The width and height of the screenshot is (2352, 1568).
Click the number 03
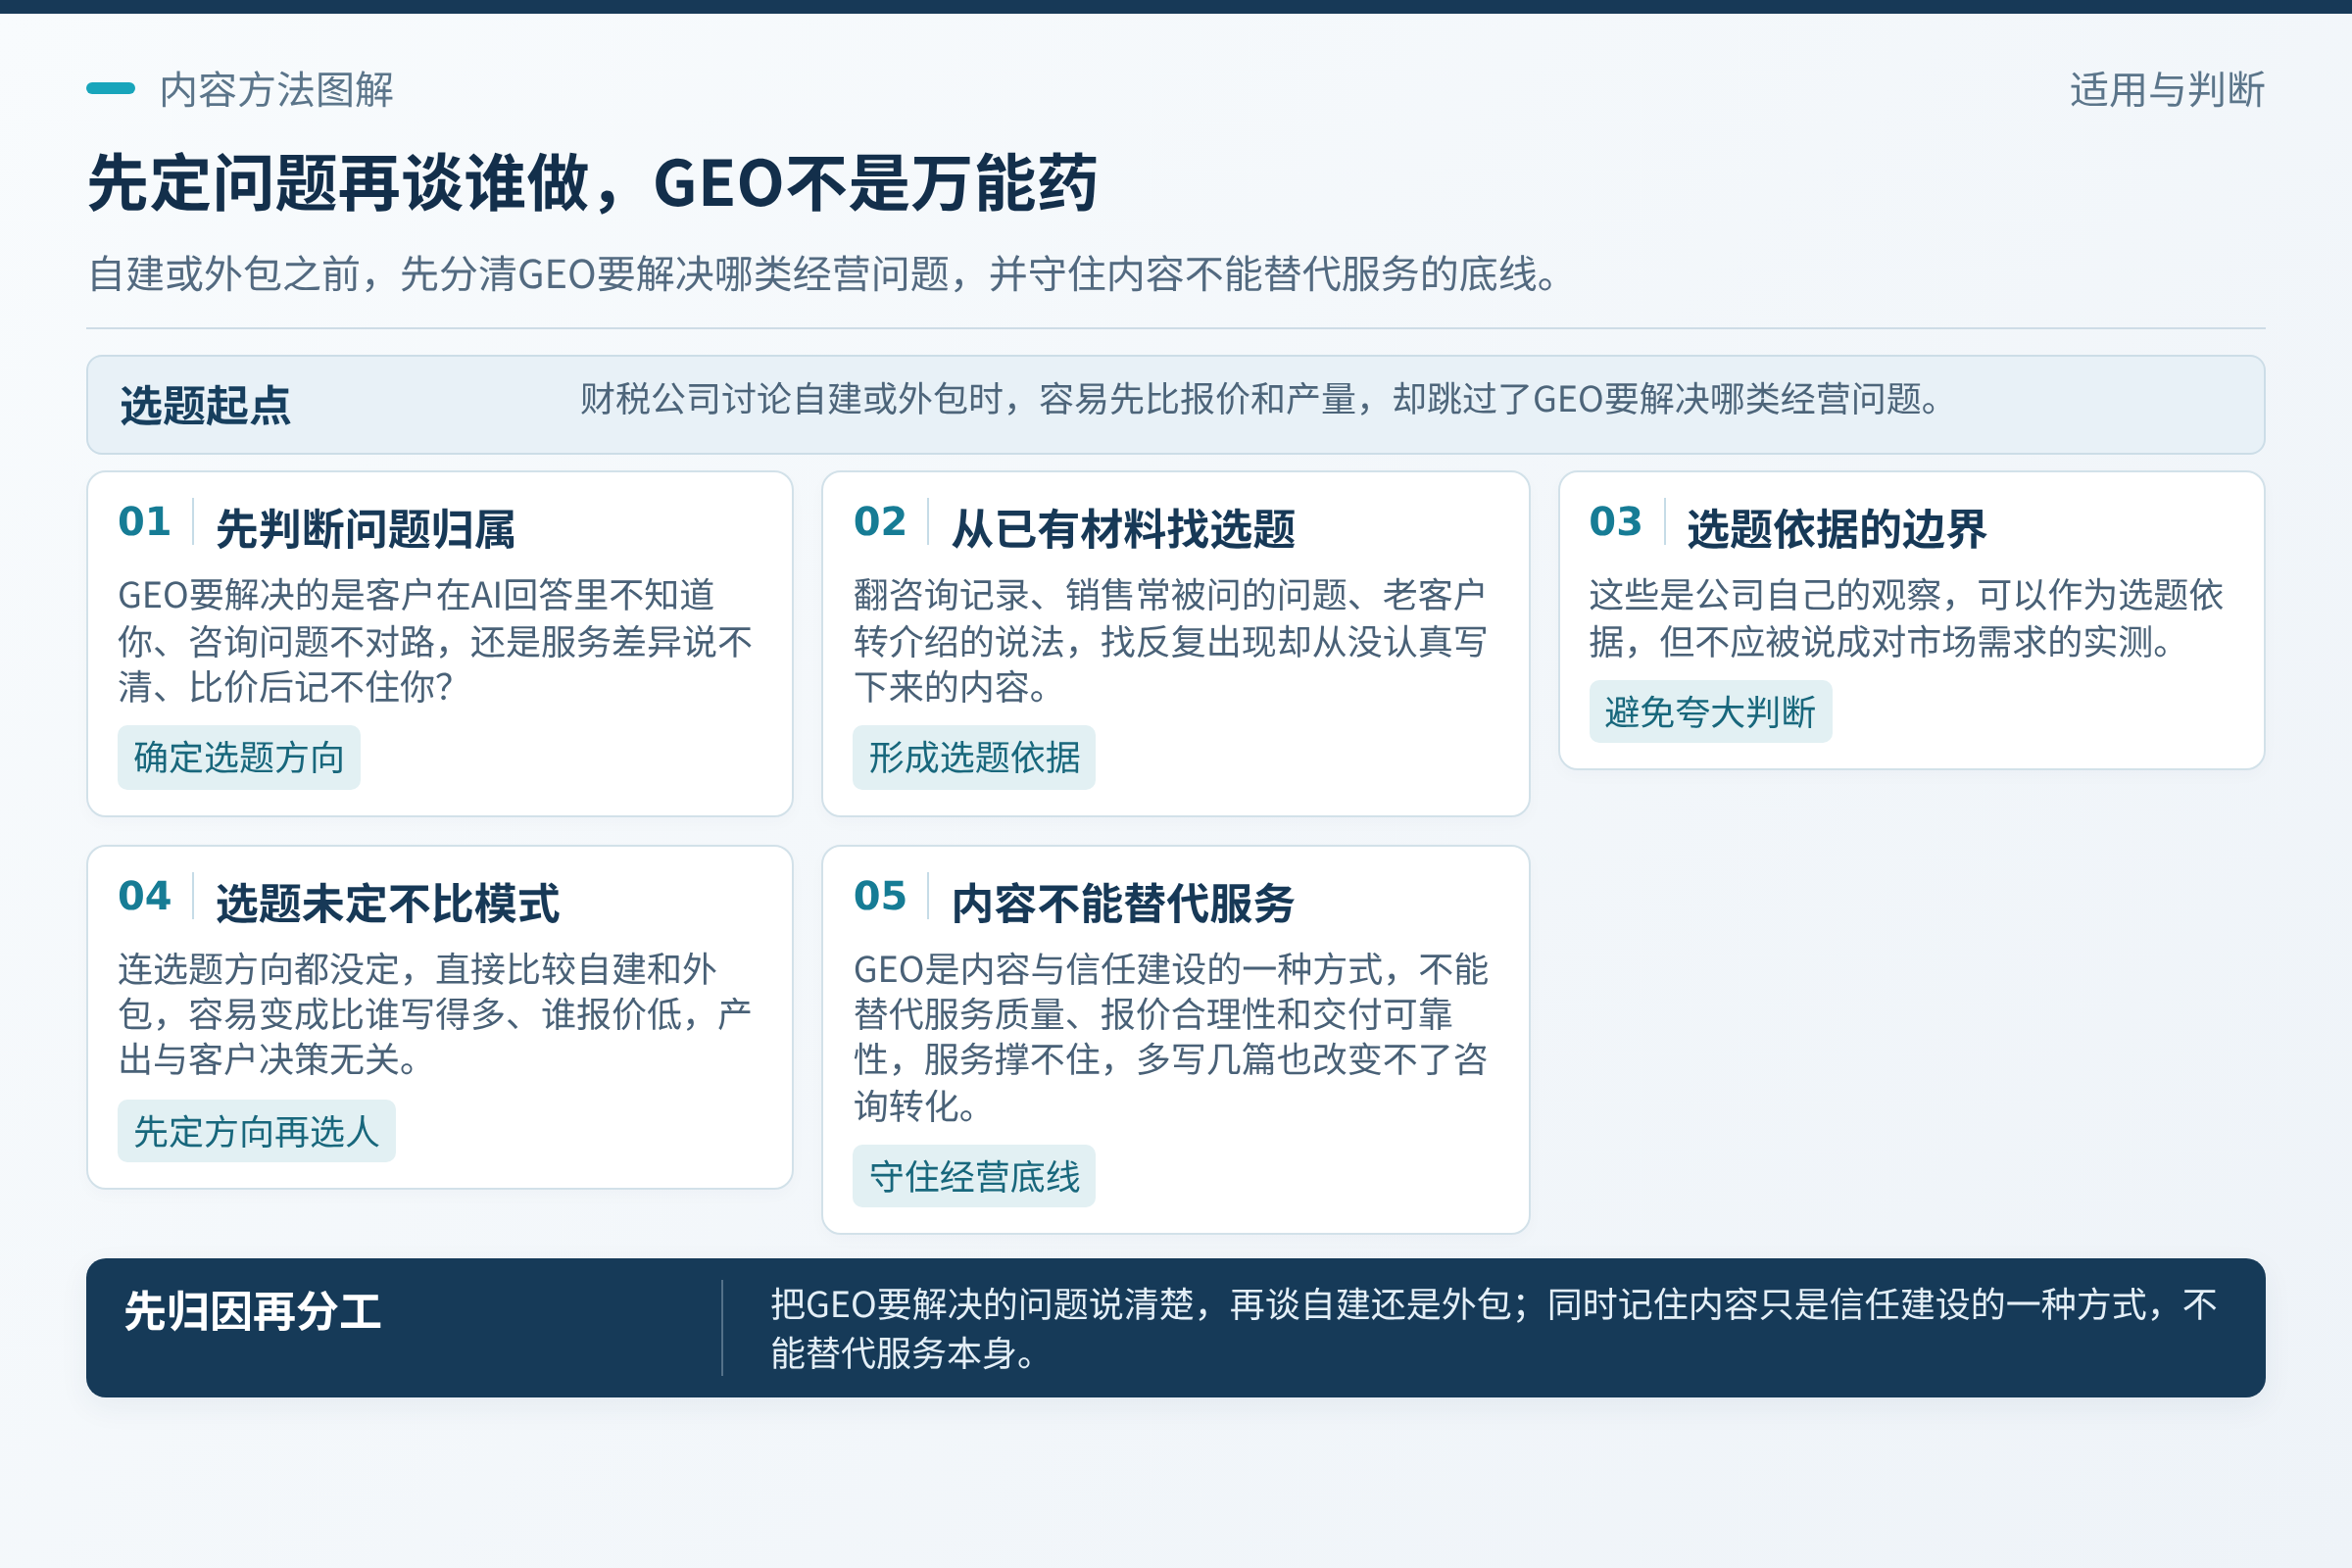tap(1616, 521)
